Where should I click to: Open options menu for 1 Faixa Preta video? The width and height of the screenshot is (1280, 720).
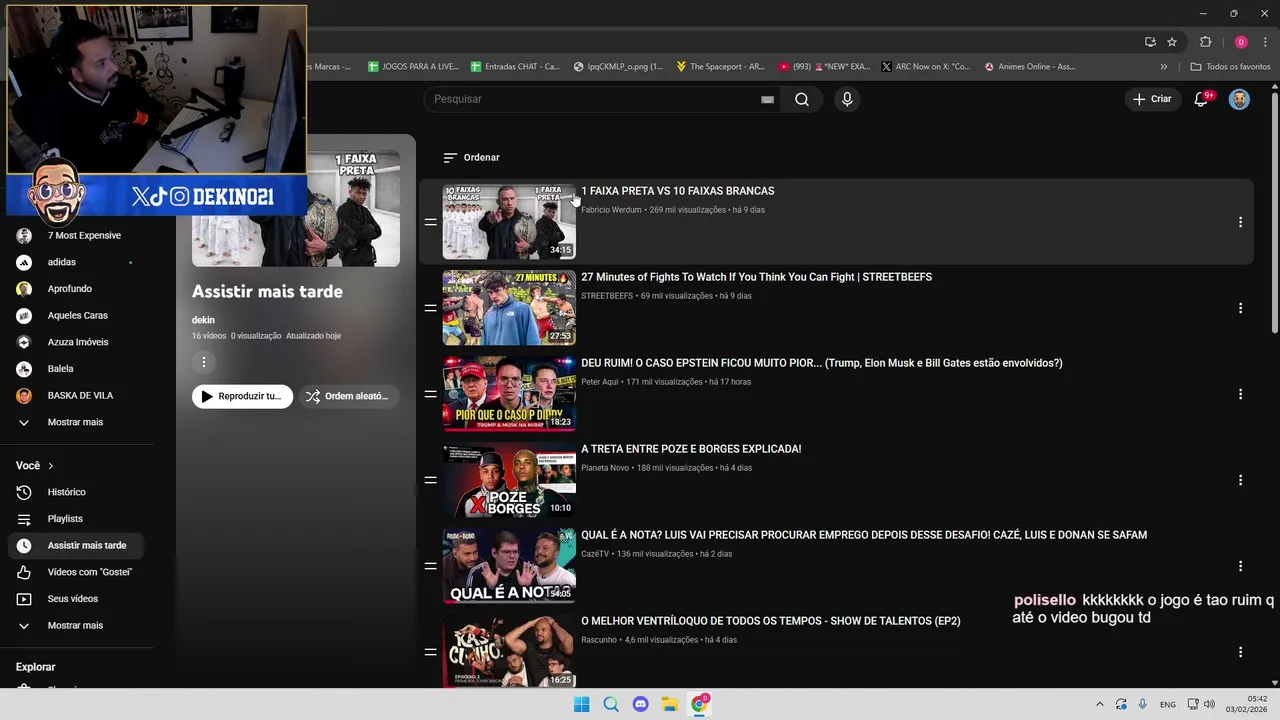(x=1240, y=222)
